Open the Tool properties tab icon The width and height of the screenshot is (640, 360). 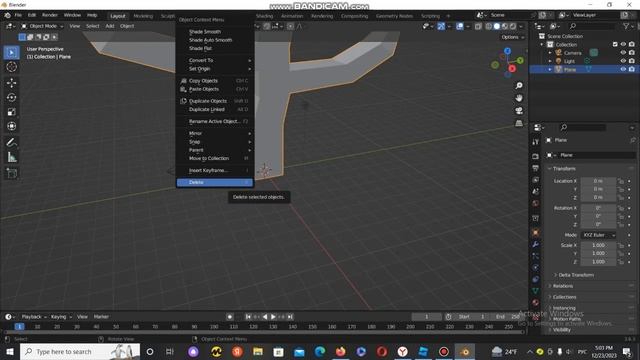coord(536,142)
